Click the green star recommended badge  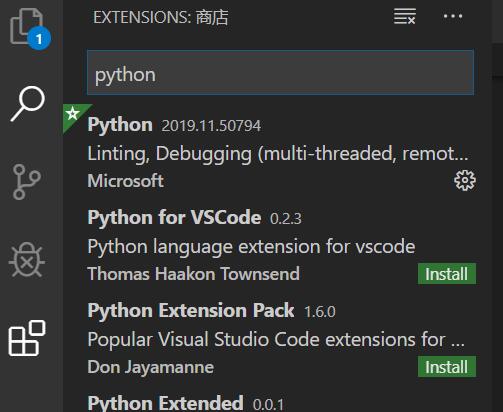tap(73, 114)
